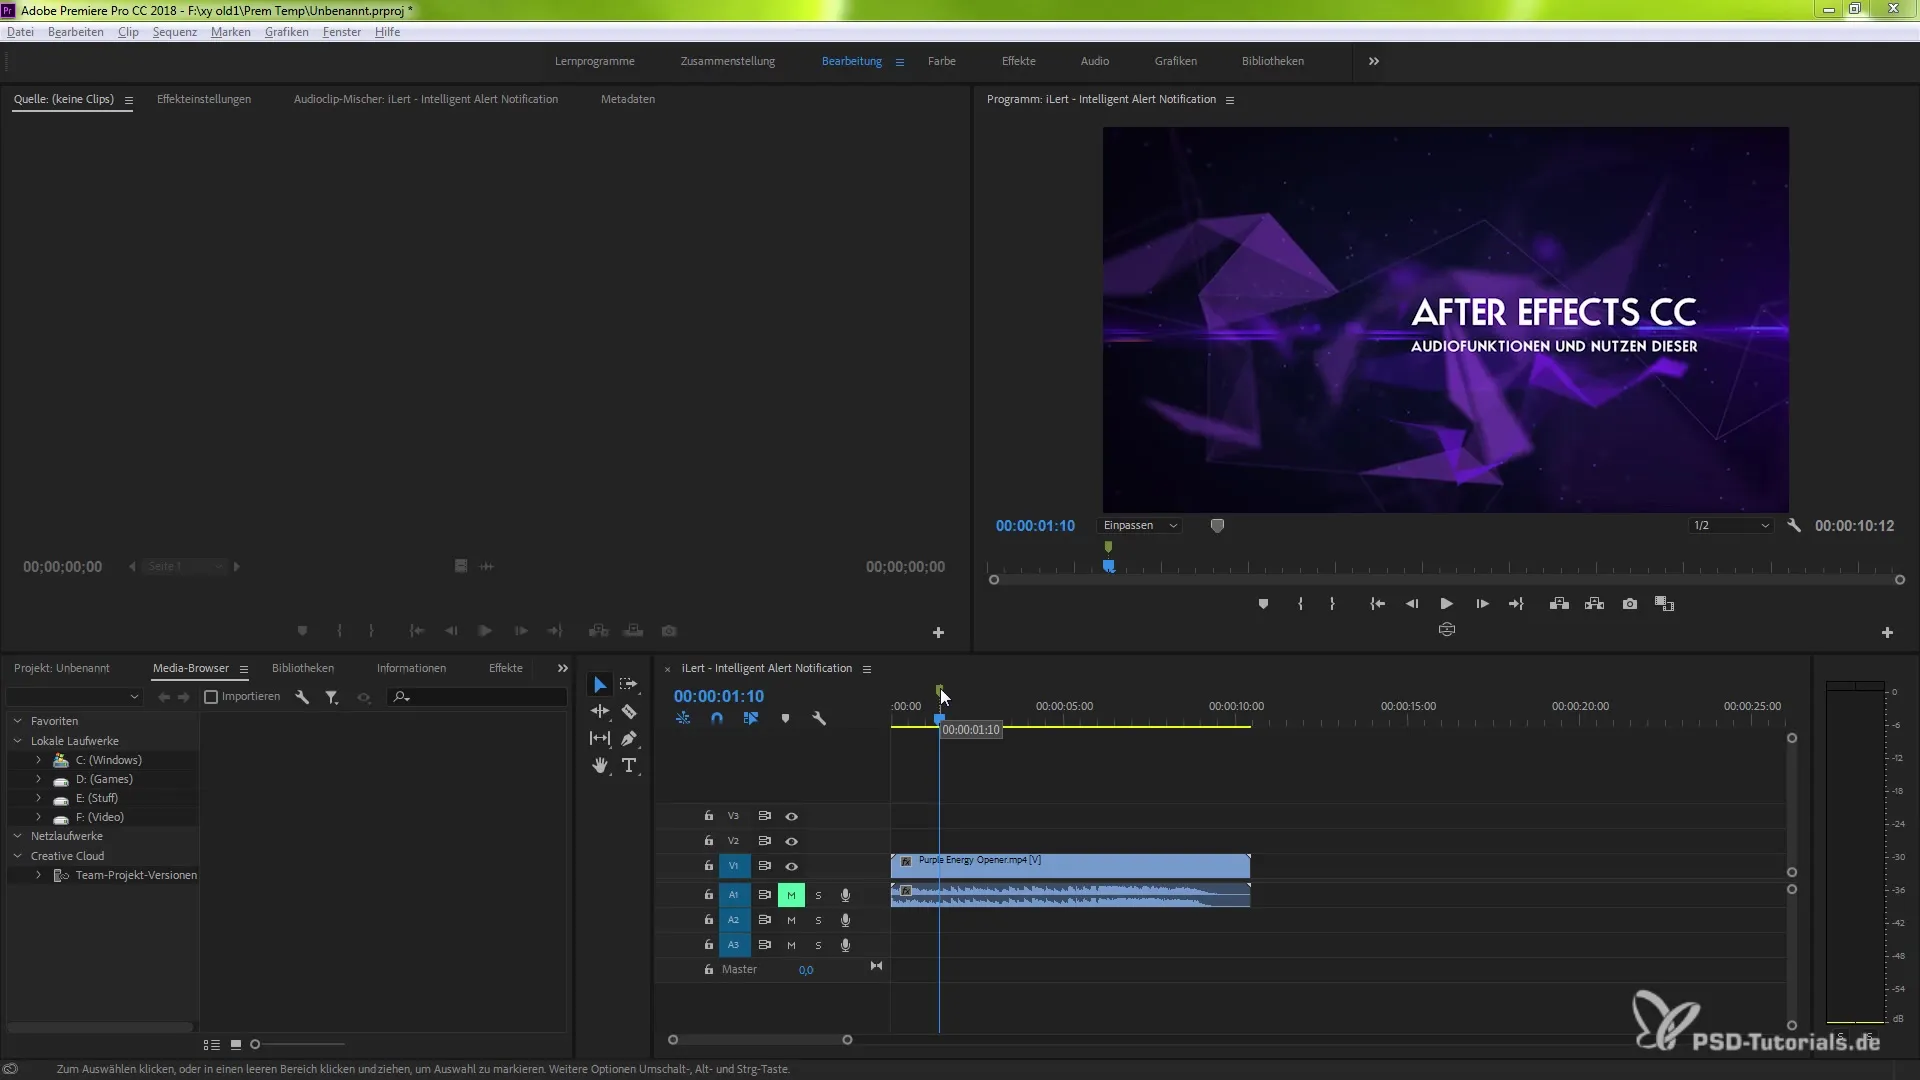Solo track A3

click(818, 945)
